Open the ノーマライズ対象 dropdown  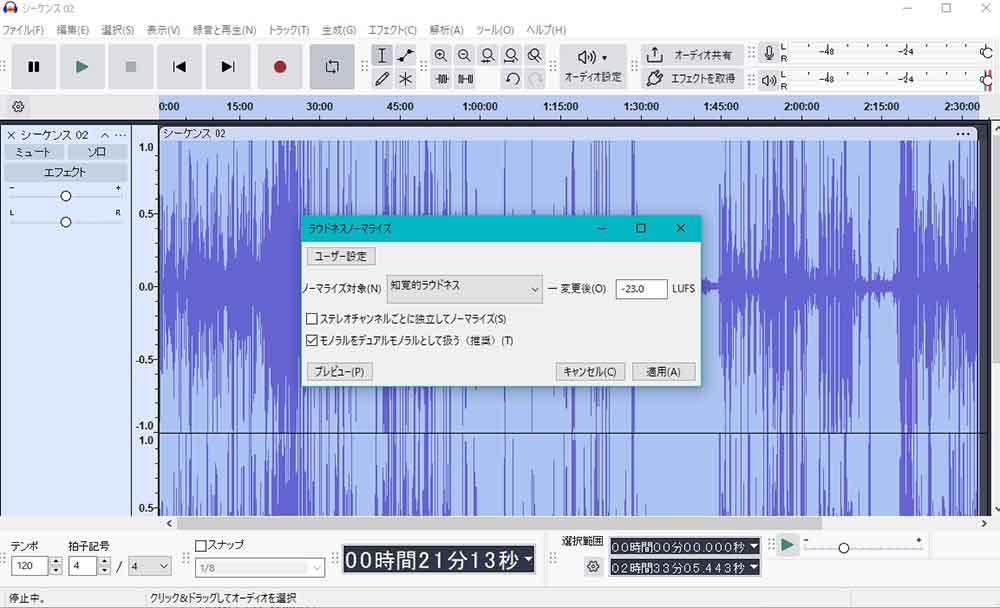[464, 288]
